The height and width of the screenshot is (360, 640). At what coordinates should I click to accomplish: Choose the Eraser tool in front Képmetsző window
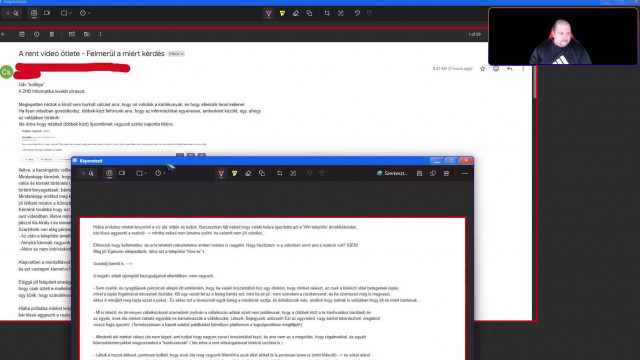248,173
